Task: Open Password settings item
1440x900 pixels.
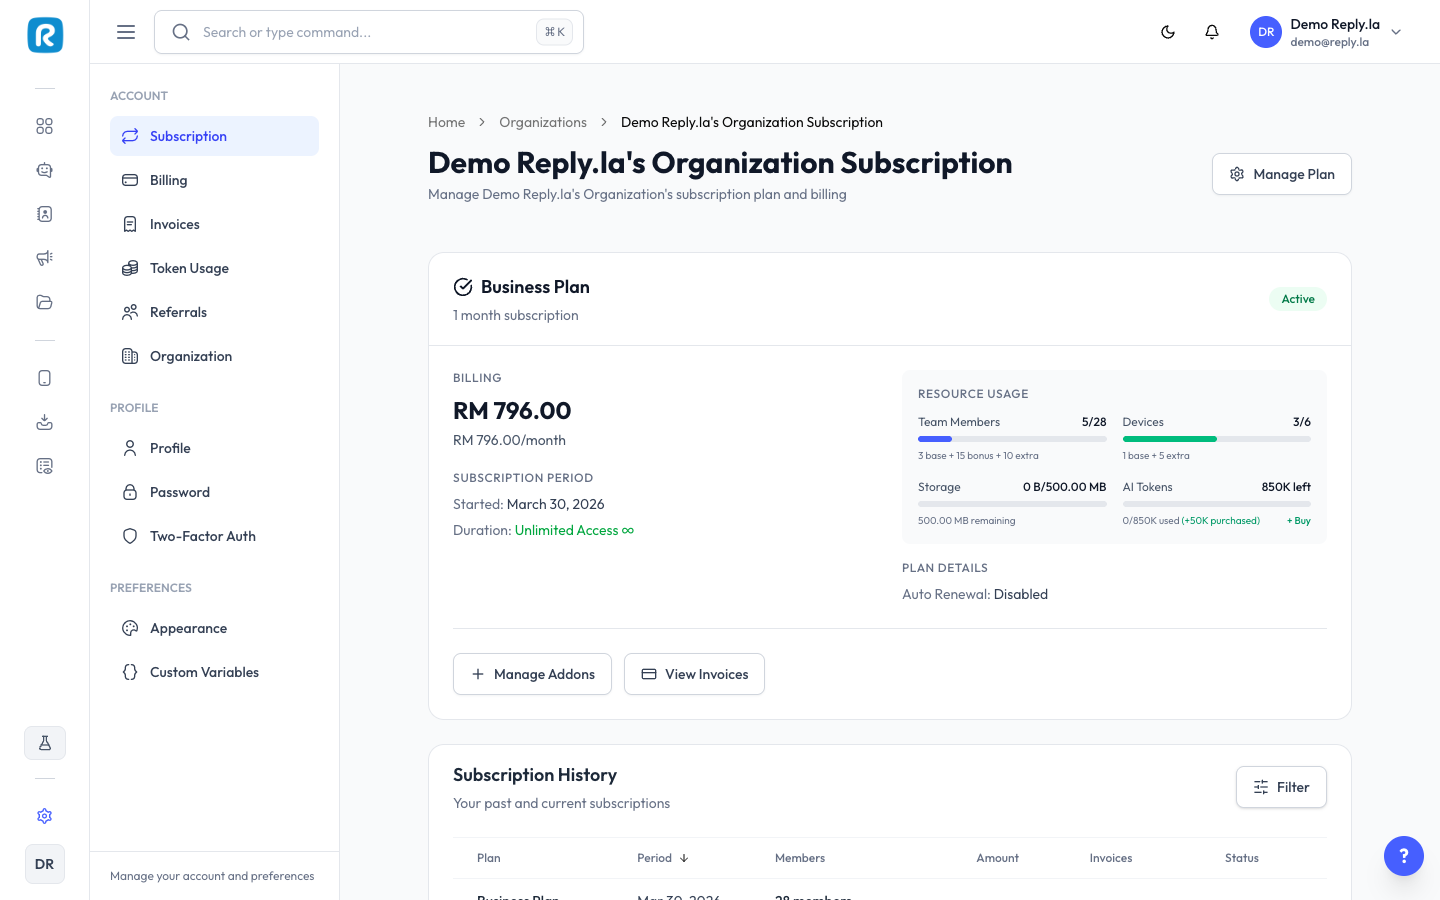Action: click(x=214, y=492)
